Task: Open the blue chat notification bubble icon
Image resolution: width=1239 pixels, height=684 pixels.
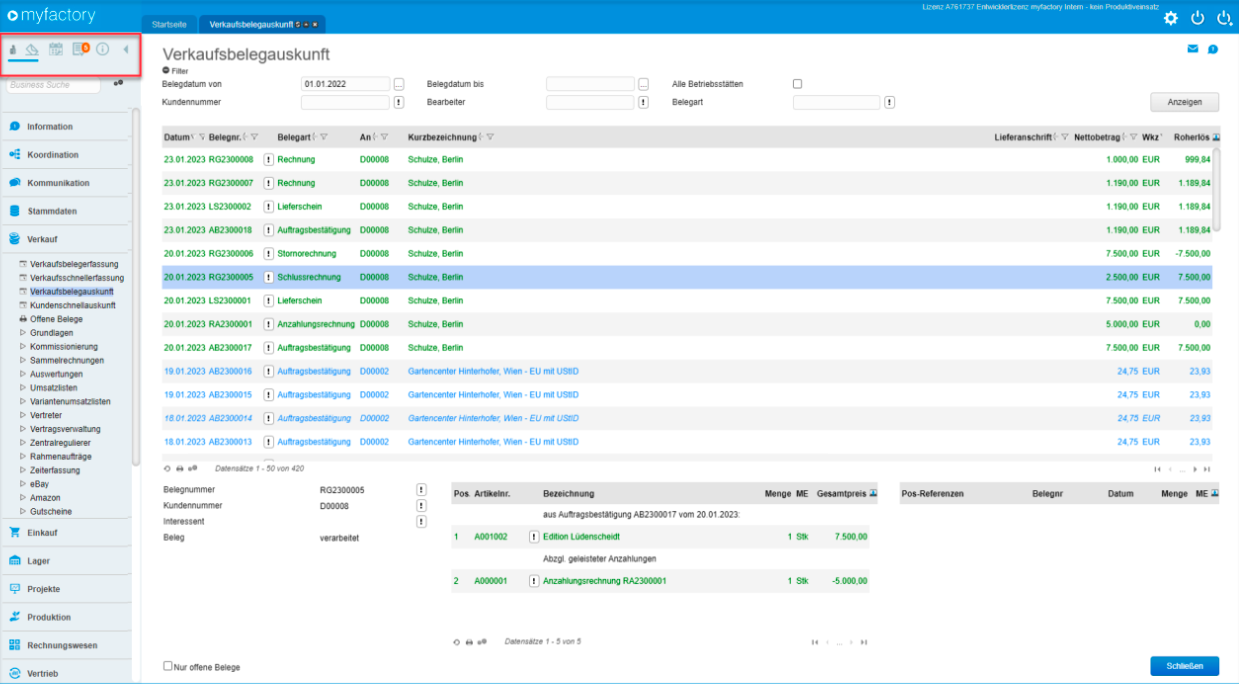Action: (1213, 48)
